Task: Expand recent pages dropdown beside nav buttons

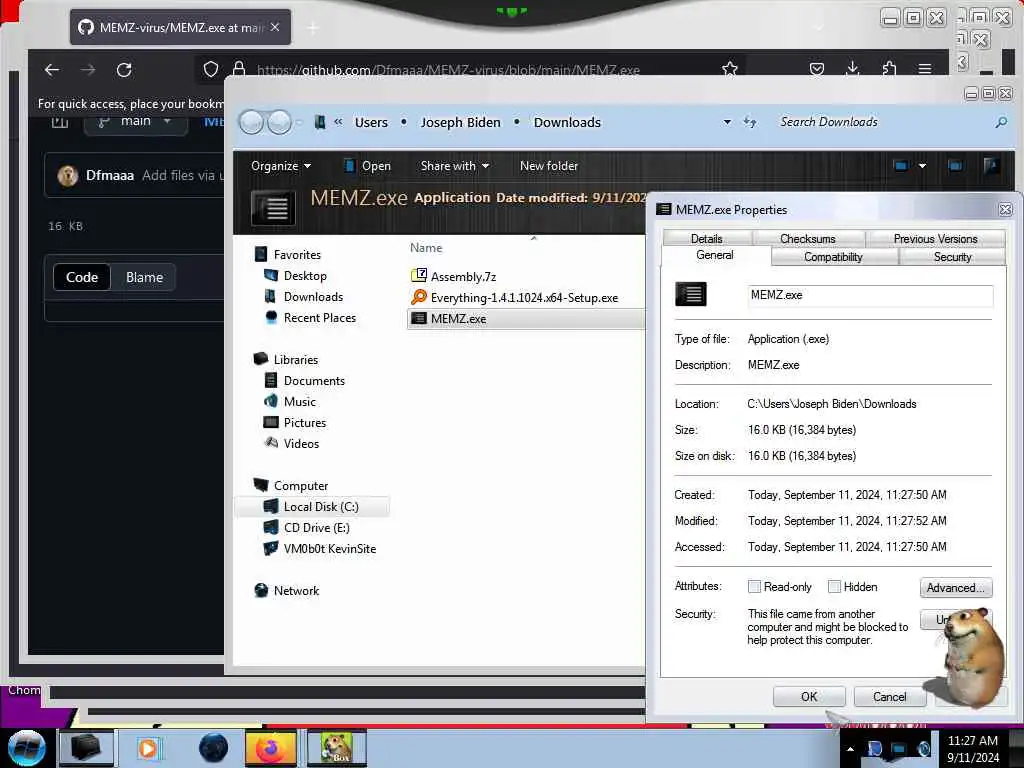Action: [300, 122]
